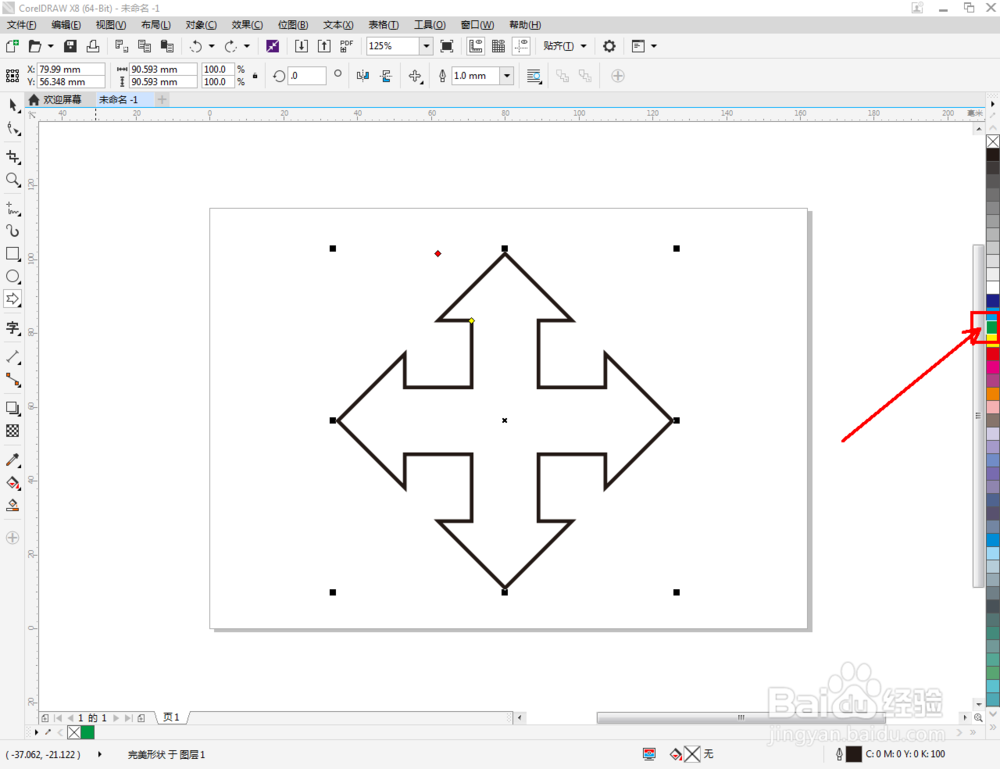
Task: Open the 效果(C) menu
Action: [247, 25]
